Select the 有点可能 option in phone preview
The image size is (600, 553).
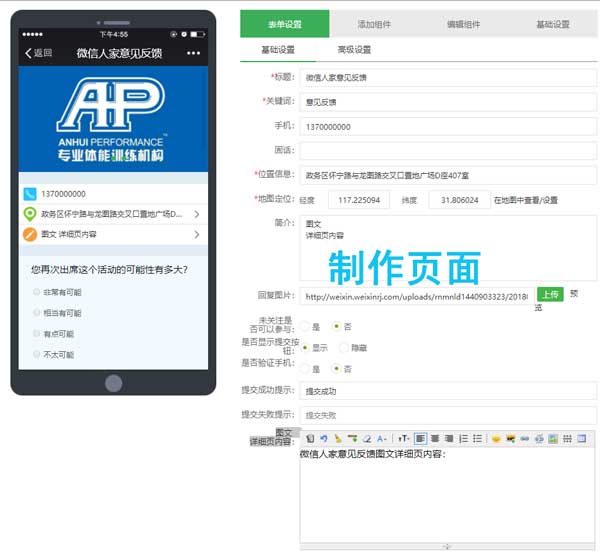tap(37, 334)
